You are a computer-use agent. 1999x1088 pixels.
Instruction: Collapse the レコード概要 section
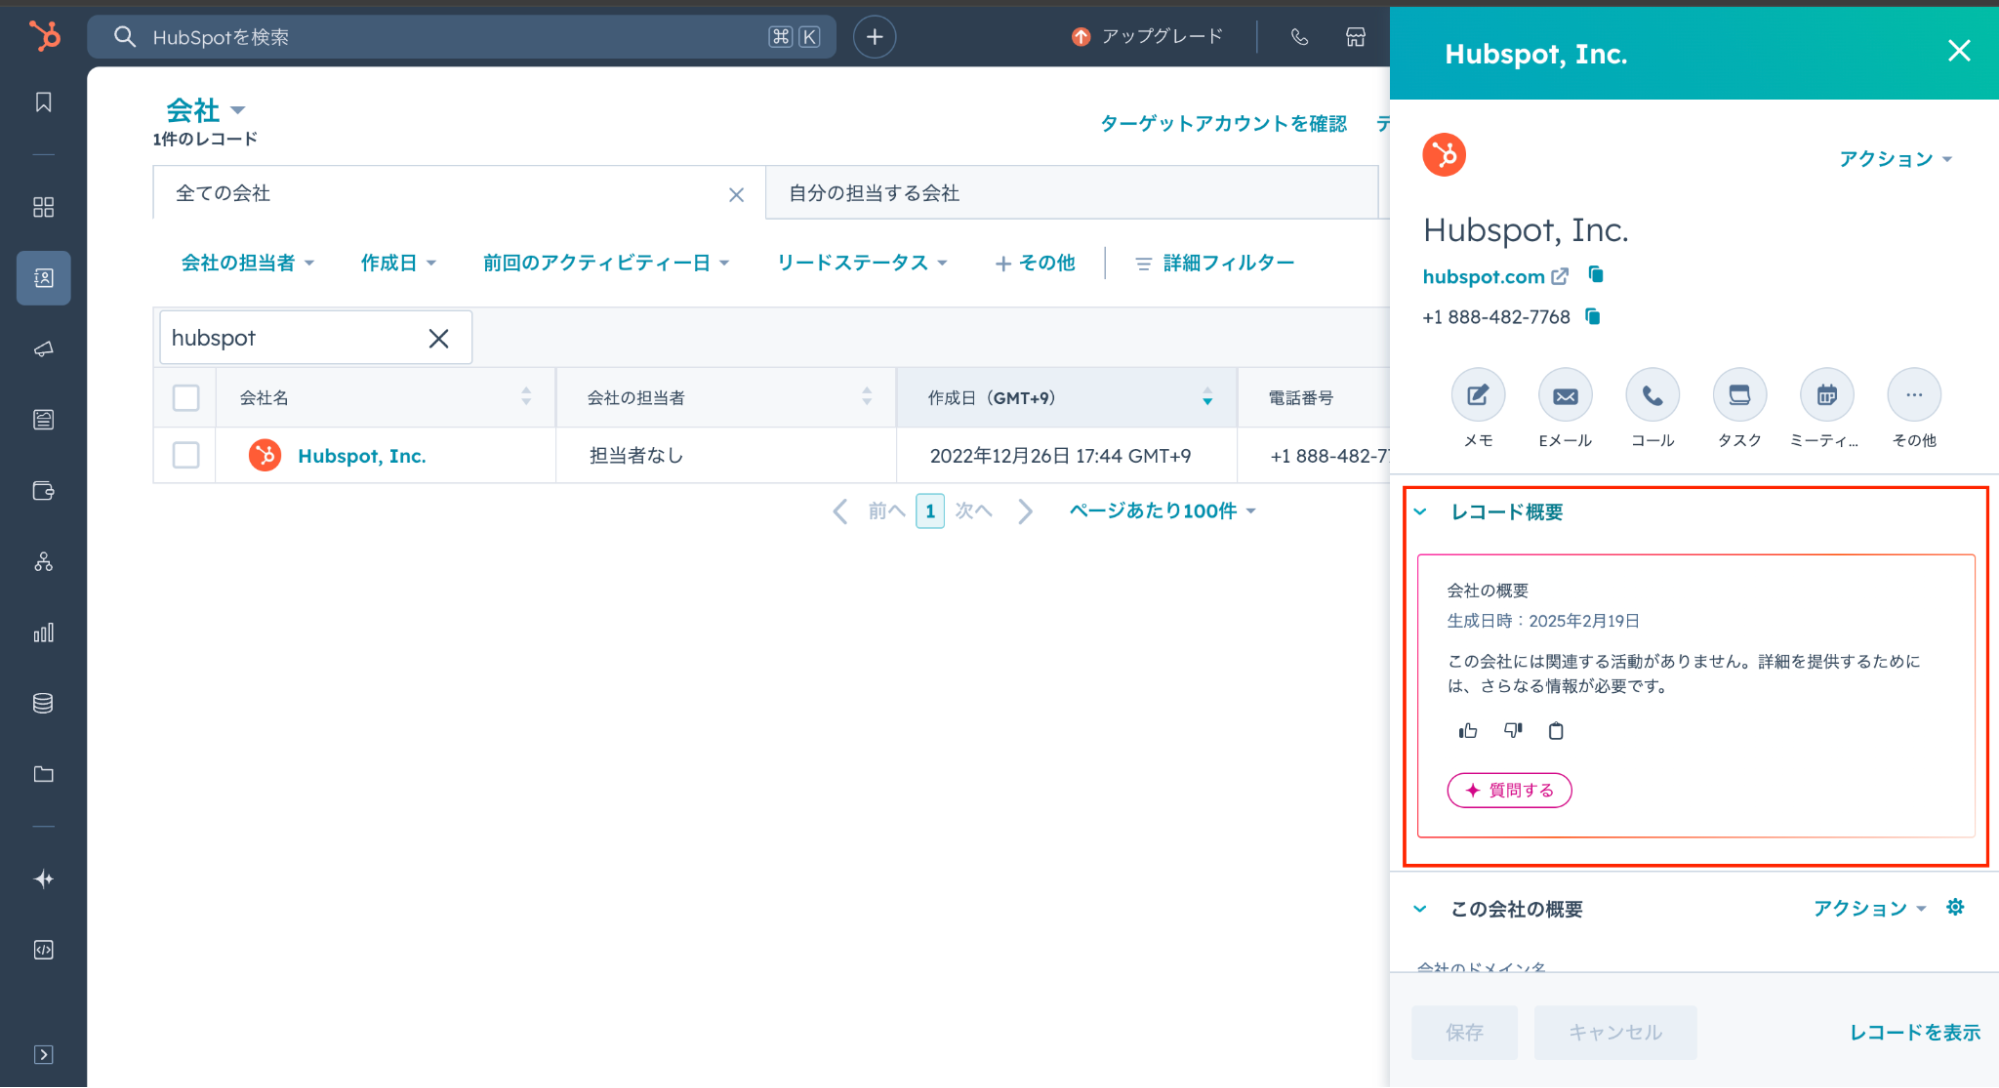pos(1420,512)
